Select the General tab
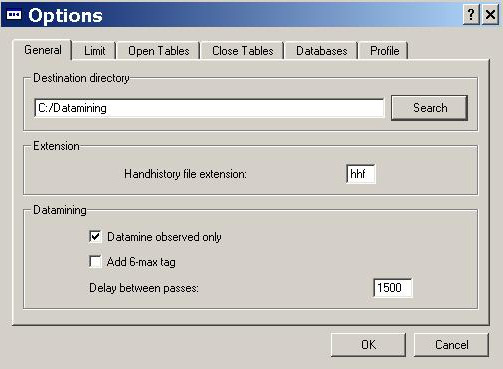The width and height of the screenshot is (503, 369). 42,50
